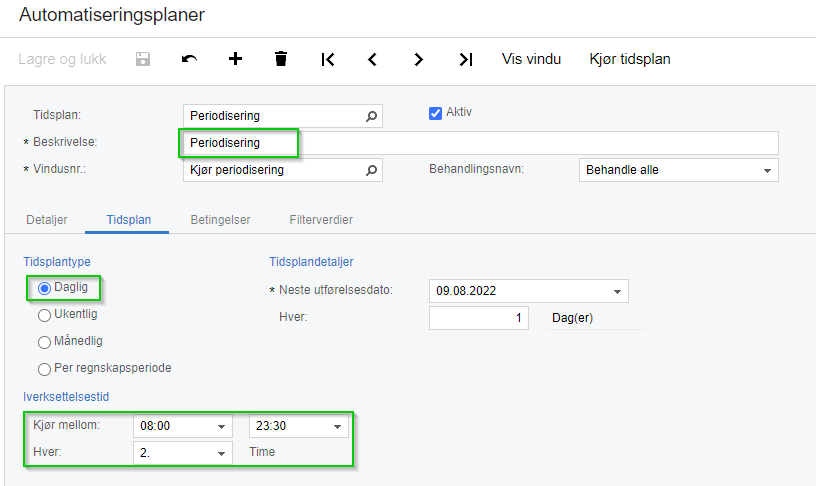Click the Time unit label
Screen dimensions: 816x486
point(262,452)
